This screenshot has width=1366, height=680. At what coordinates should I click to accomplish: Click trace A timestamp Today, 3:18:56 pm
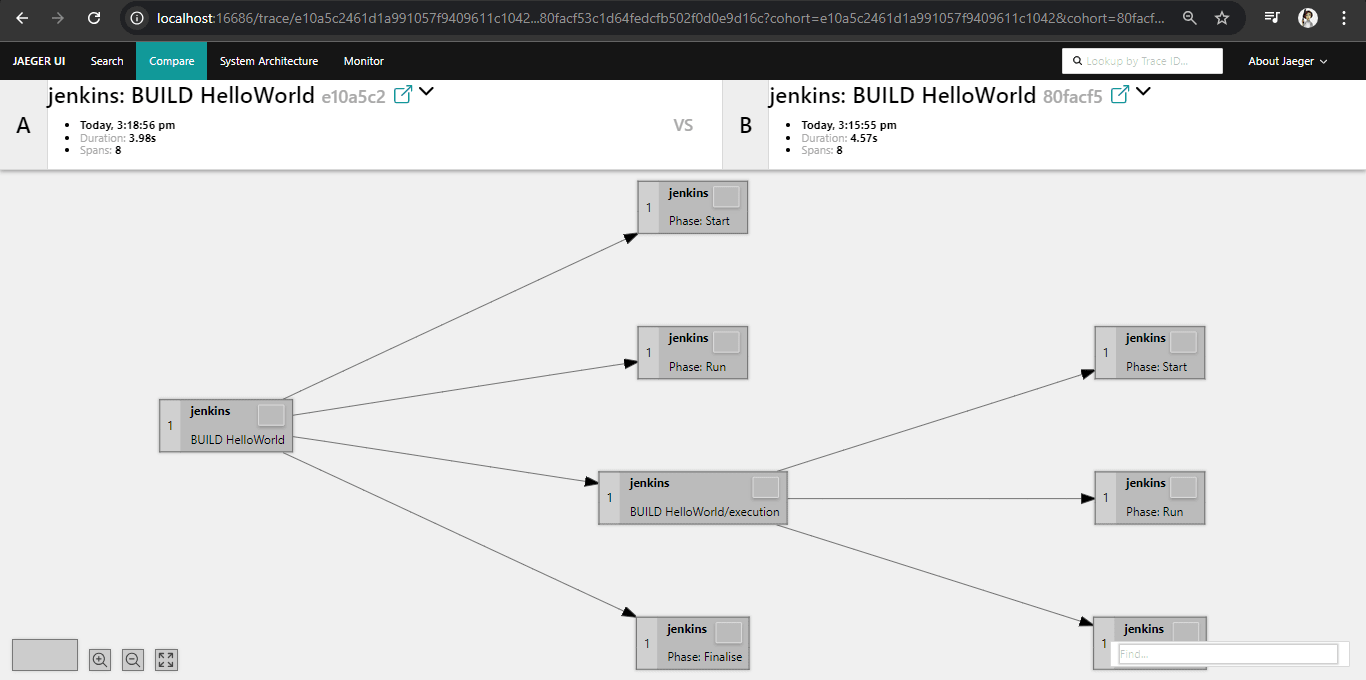click(127, 125)
